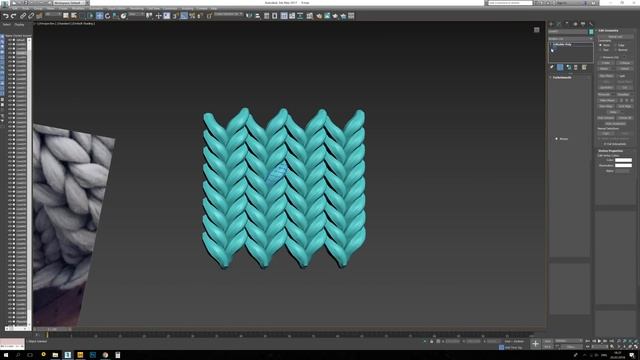Switch to the Motion command panel tab
Image resolution: width=640 pixels, height=360 pixels.
click(x=575, y=24)
